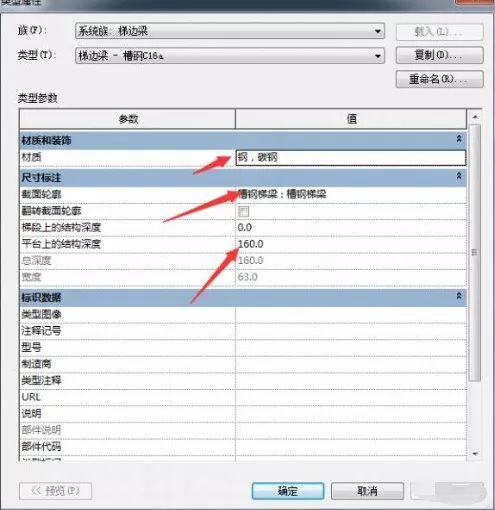Click the 复制 duplicate button

(x=439, y=55)
